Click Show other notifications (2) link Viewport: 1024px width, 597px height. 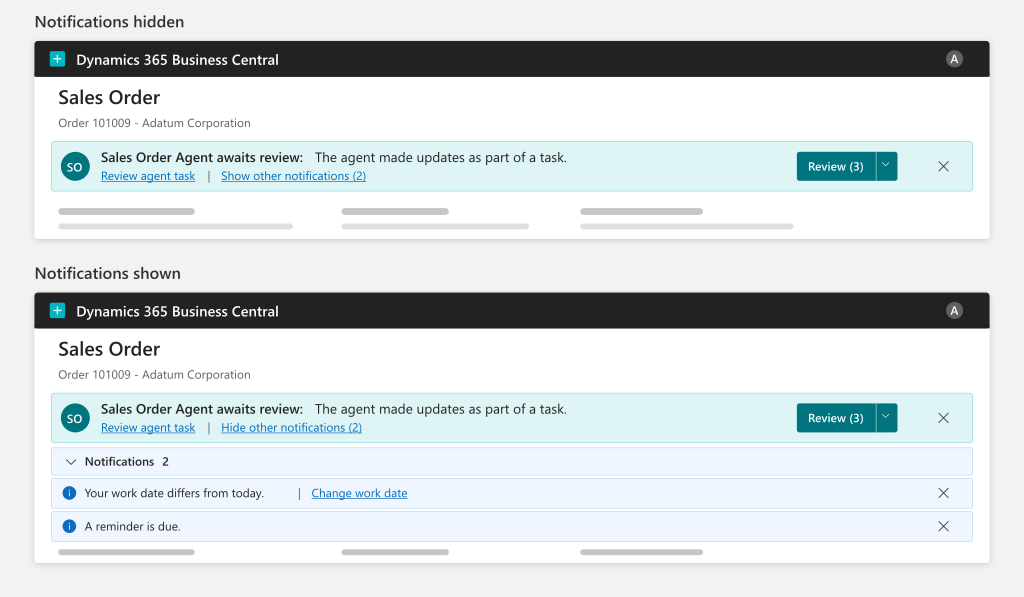(293, 176)
